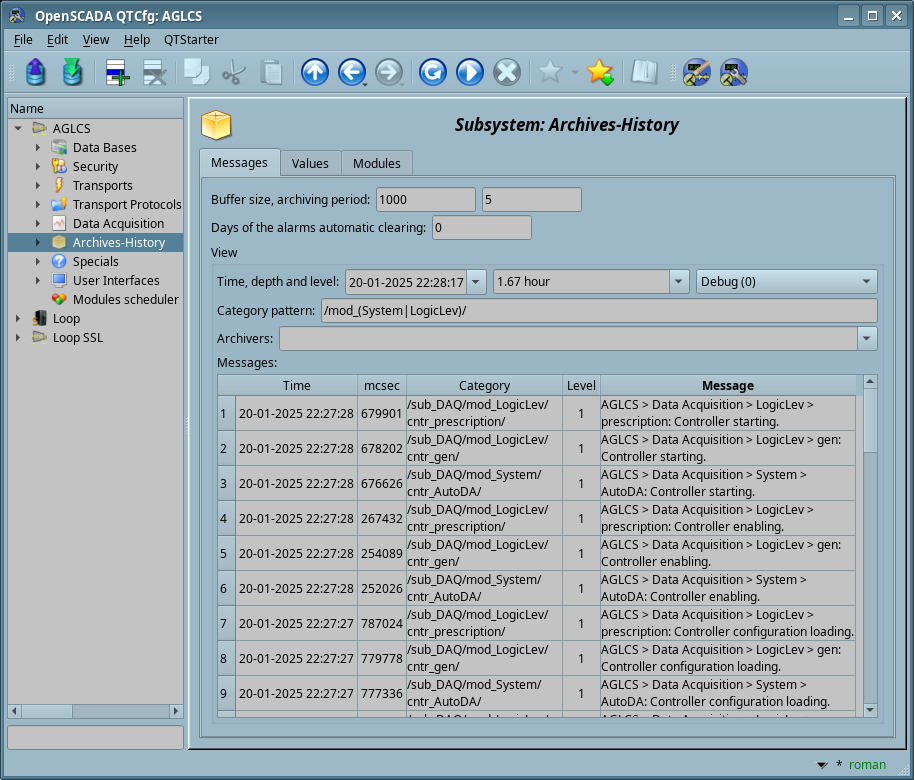Expand the Data Acquisition tree node
This screenshot has height=780, width=914.
point(38,224)
